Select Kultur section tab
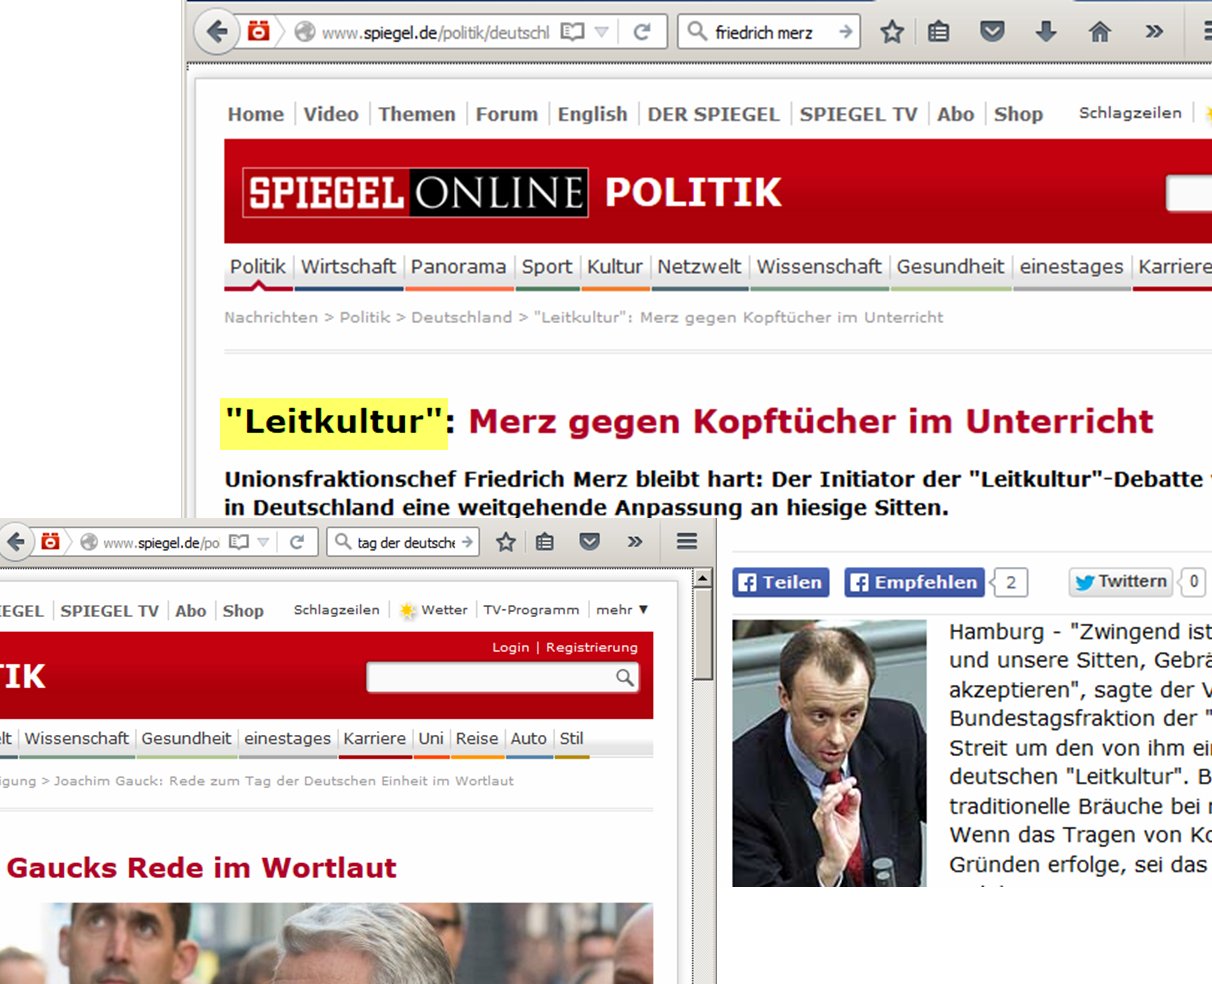1212x984 pixels. tap(614, 267)
